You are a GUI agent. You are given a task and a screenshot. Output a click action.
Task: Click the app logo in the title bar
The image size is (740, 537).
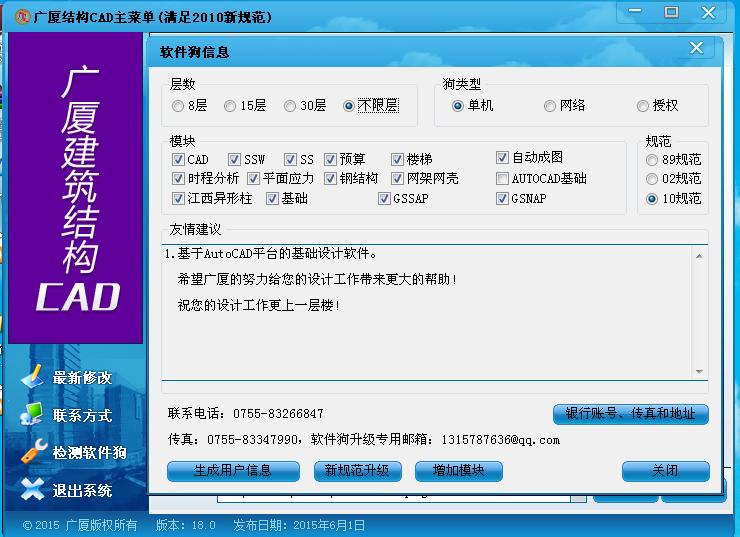(x=22, y=17)
